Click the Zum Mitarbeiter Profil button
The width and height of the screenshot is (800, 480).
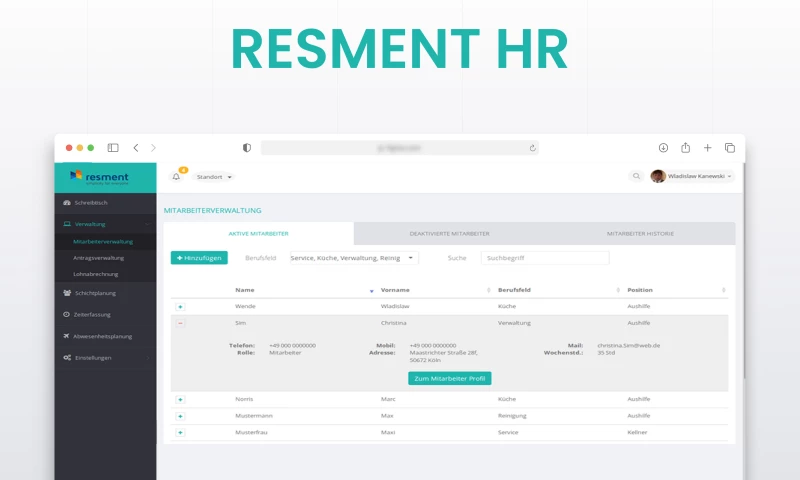pyautogui.click(x=449, y=378)
